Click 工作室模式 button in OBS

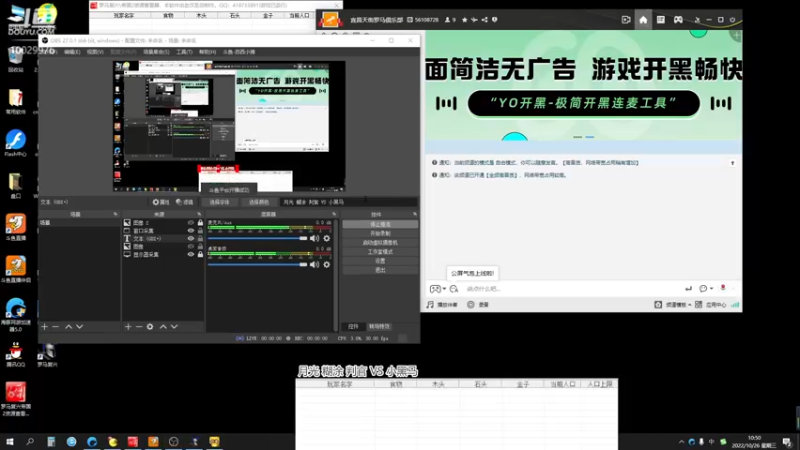coord(380,252)
